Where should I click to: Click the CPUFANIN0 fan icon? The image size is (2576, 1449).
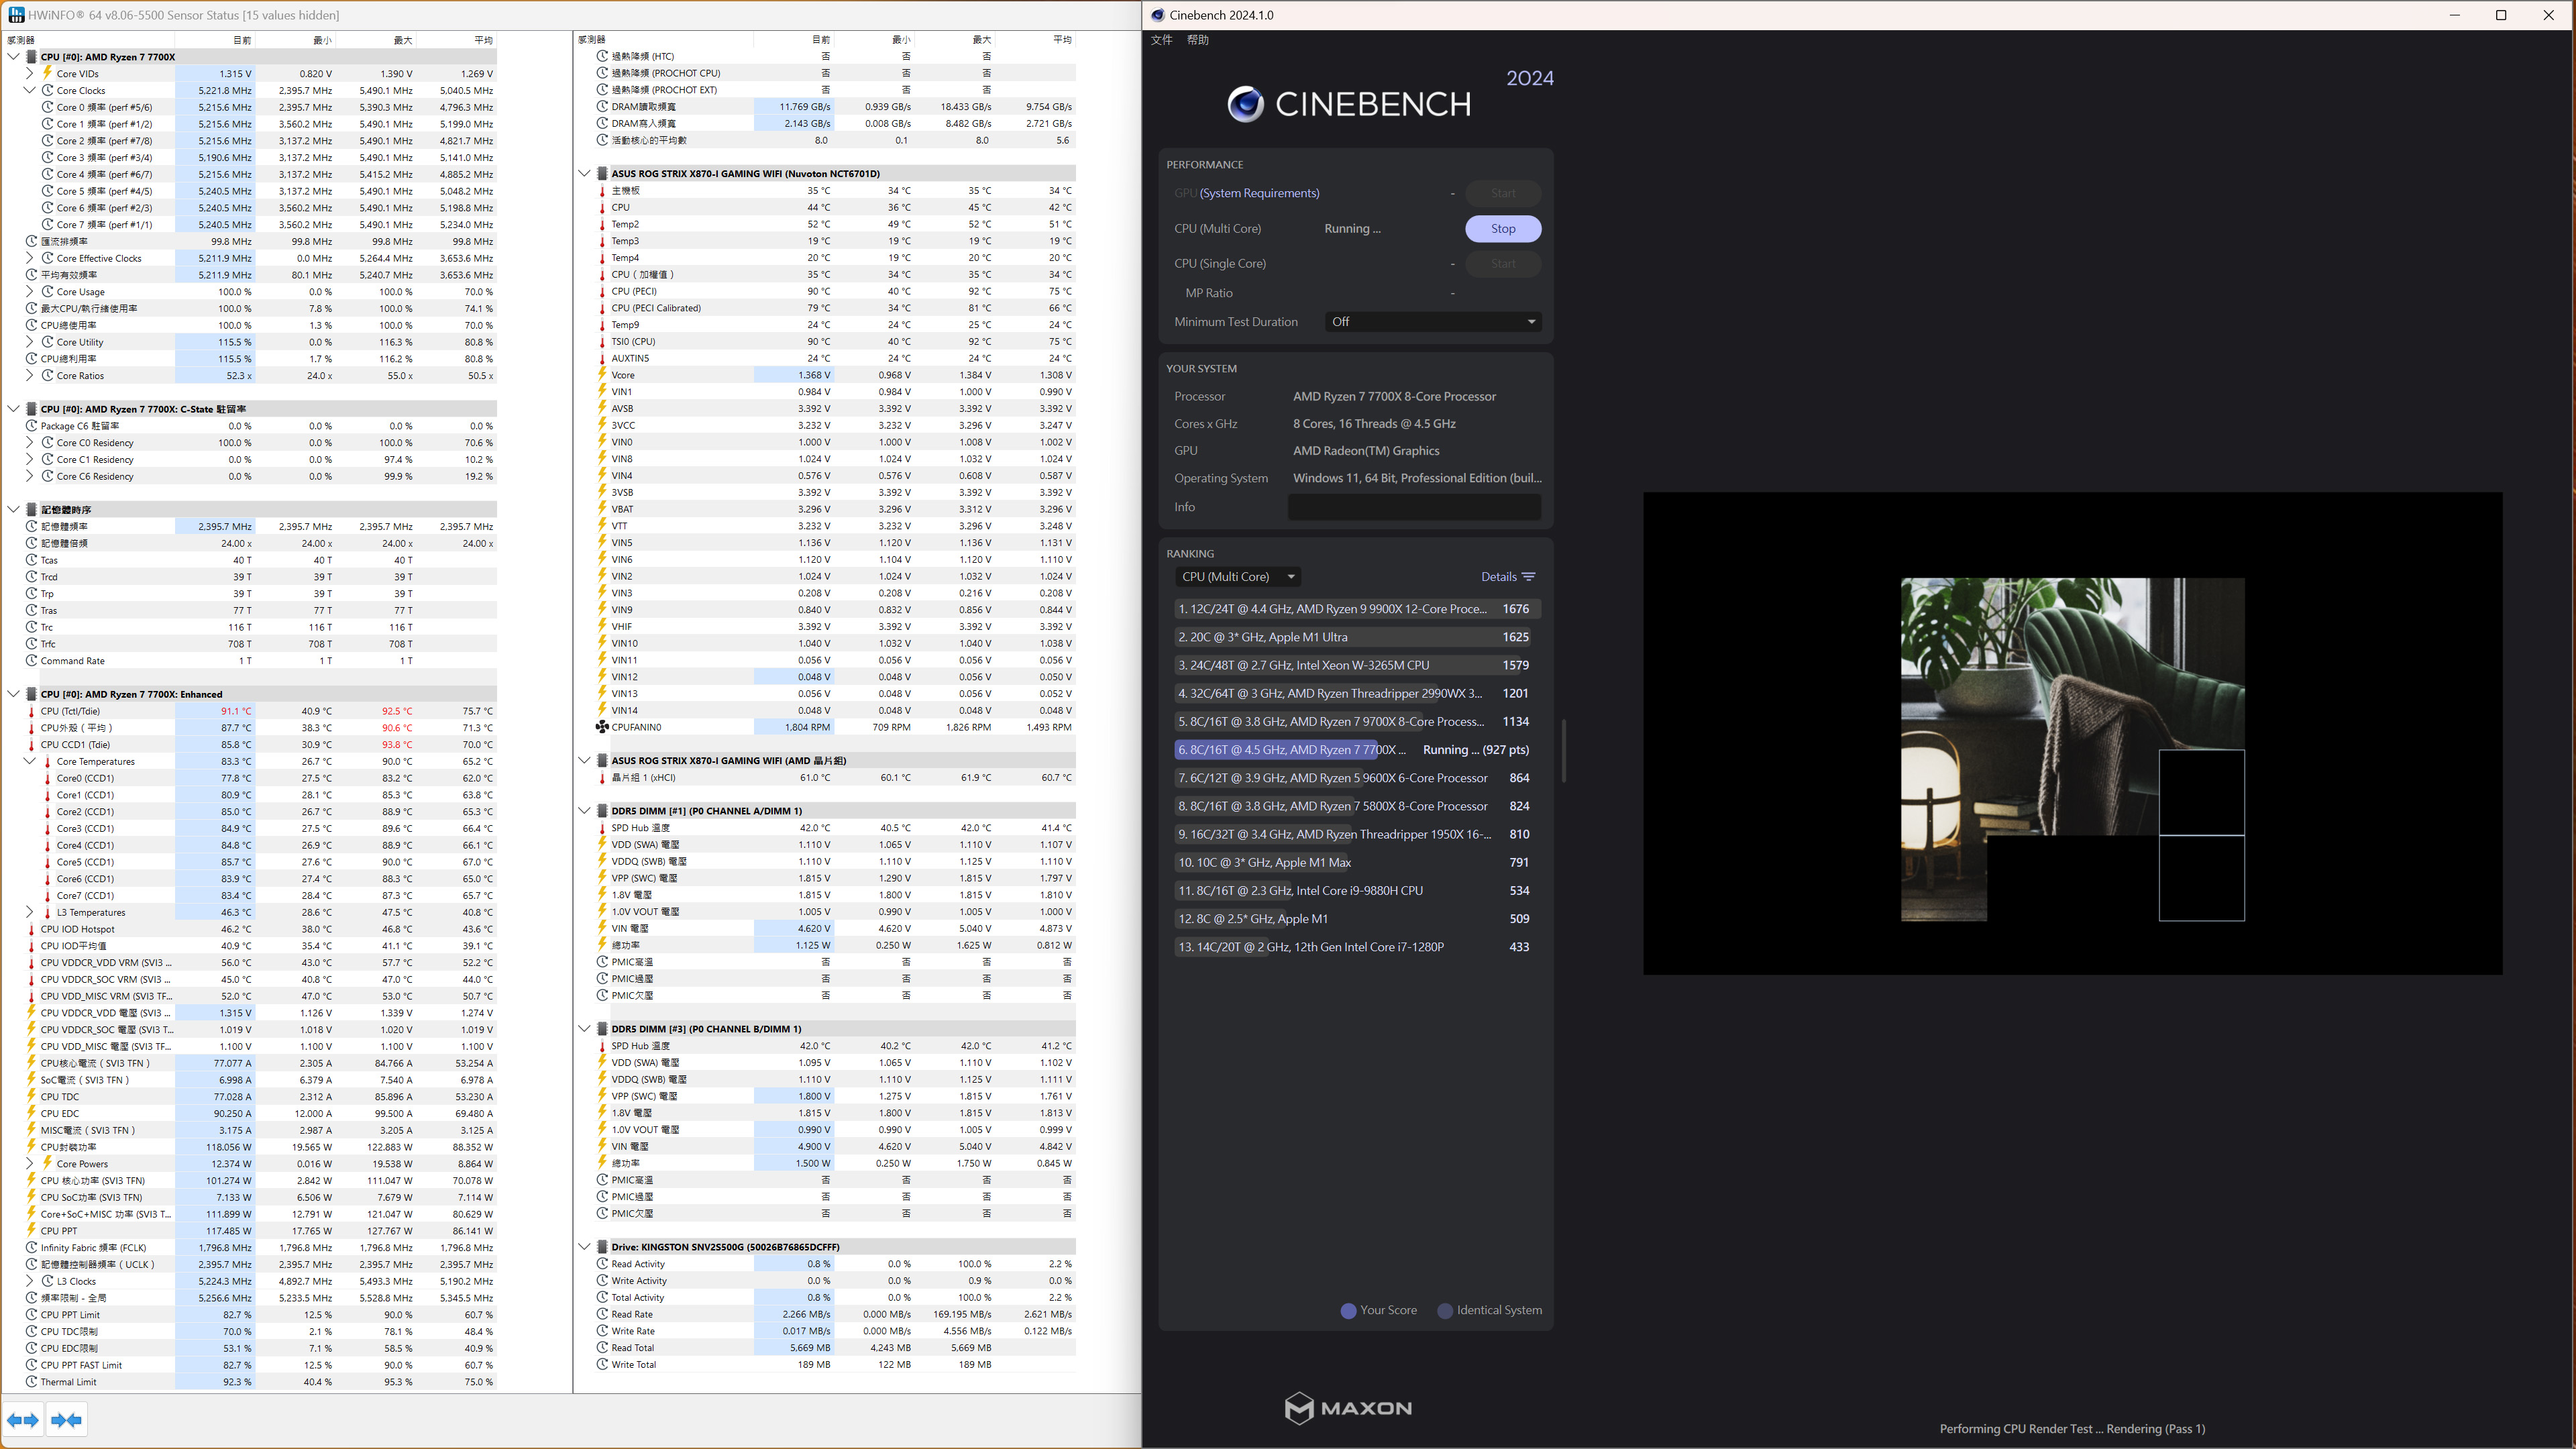point(602,727)
